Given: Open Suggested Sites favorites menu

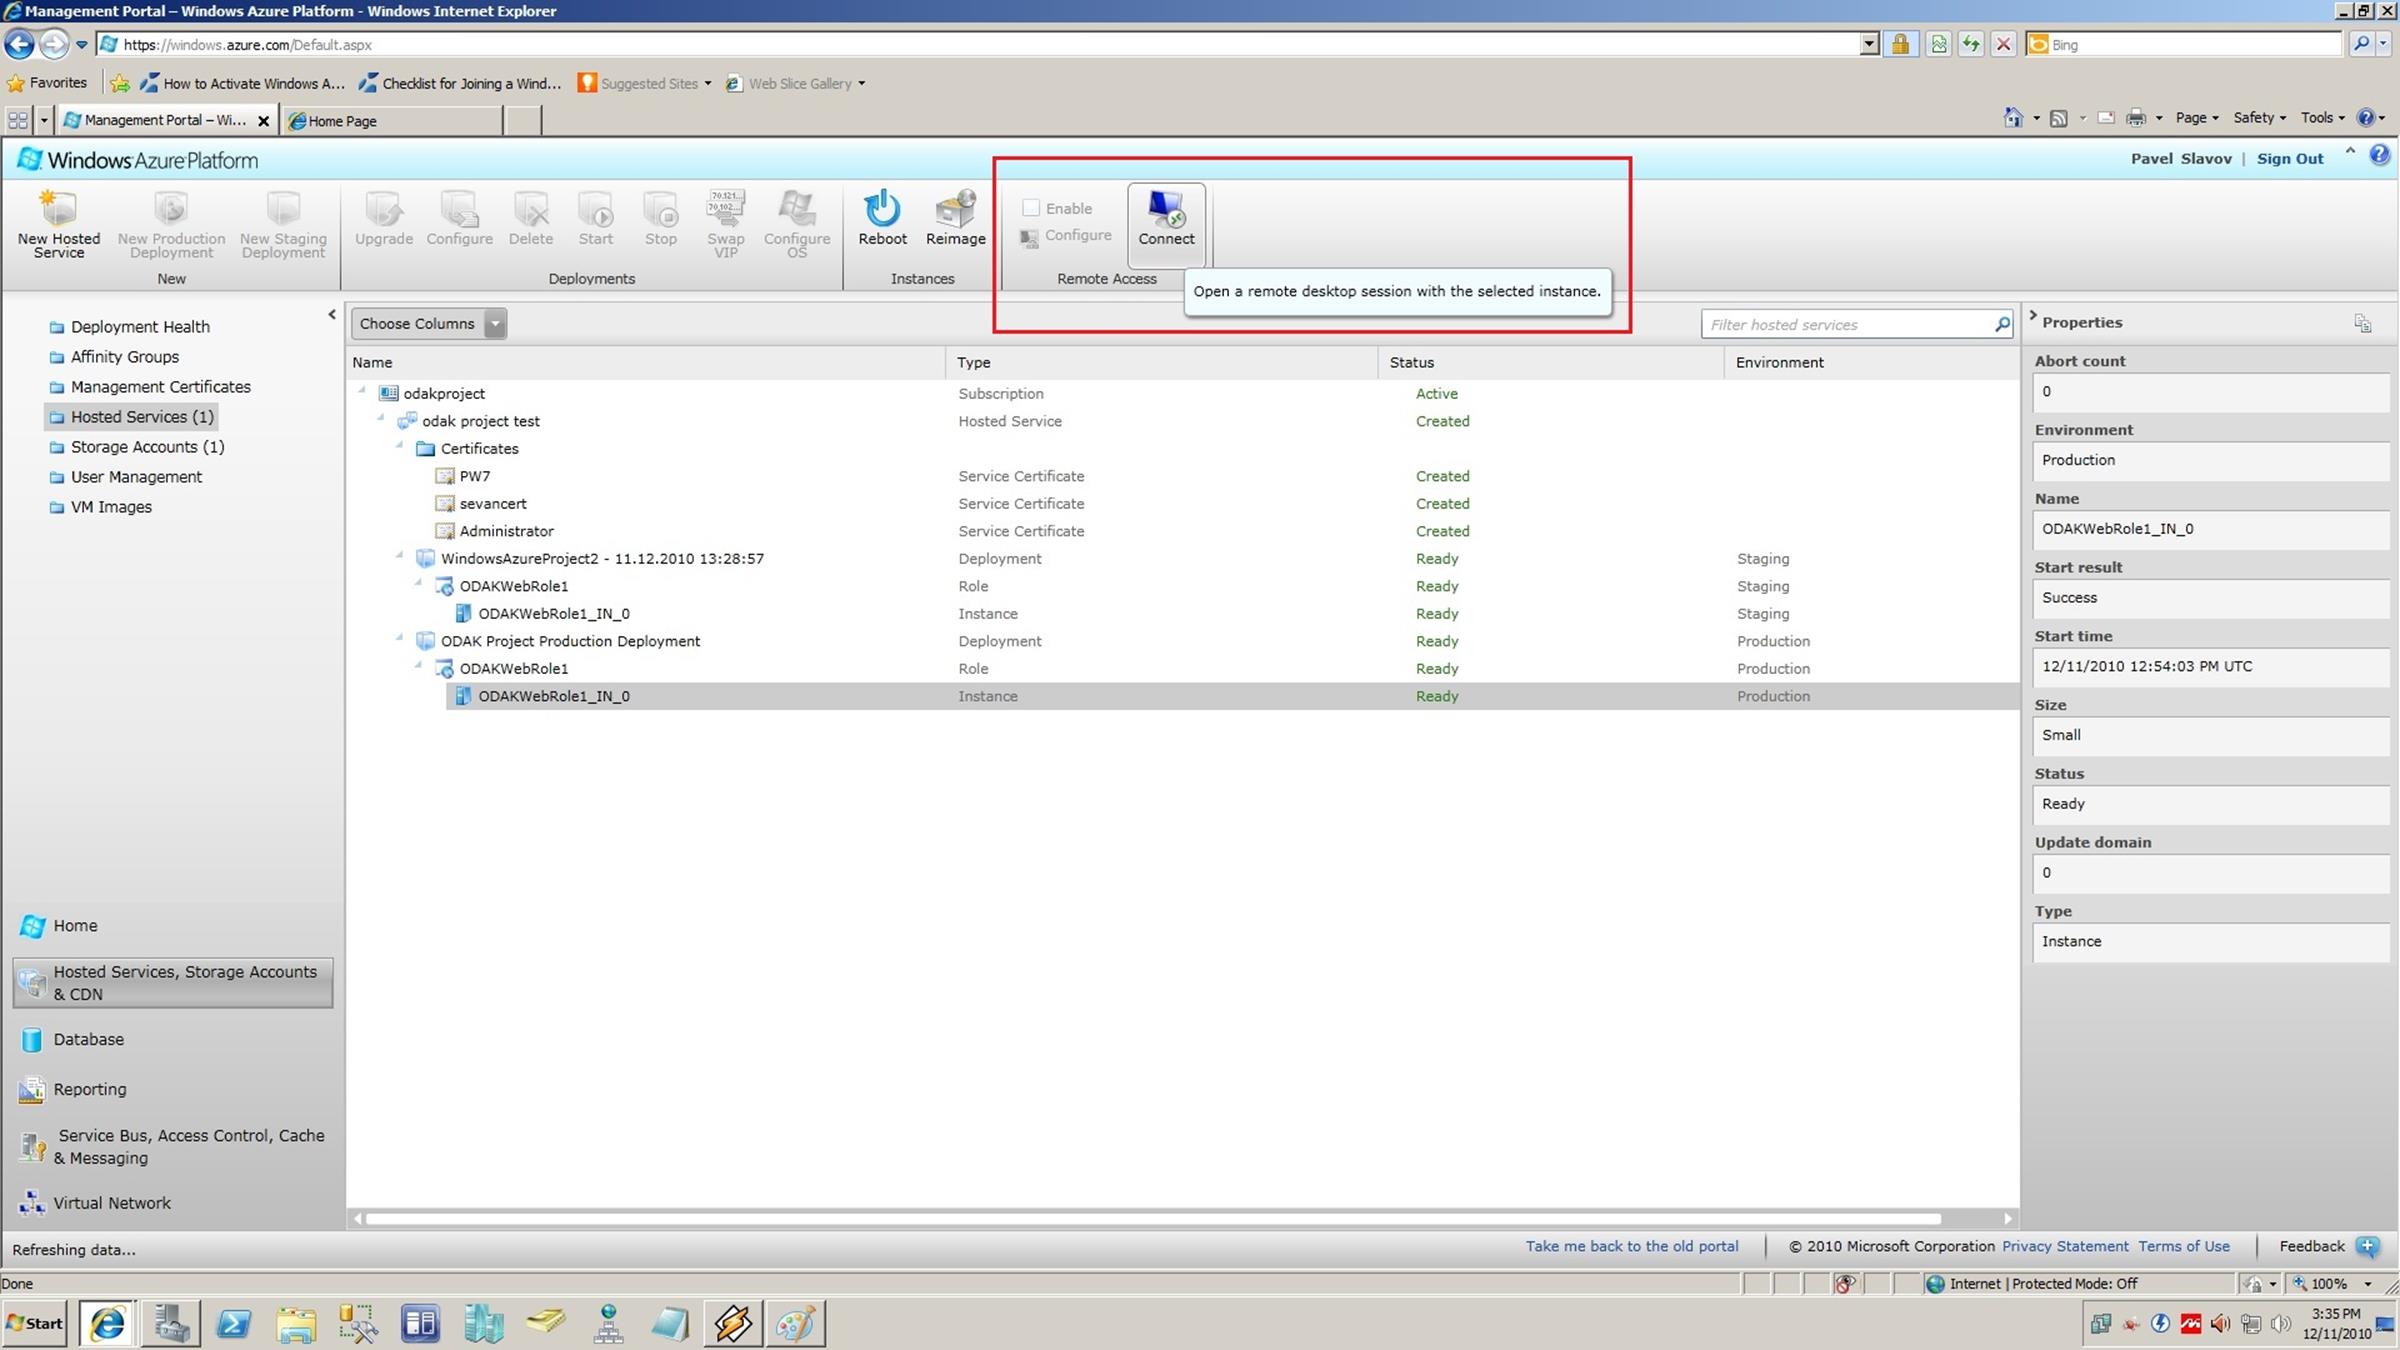Looking at the screenshot, I should coord(645,84).
